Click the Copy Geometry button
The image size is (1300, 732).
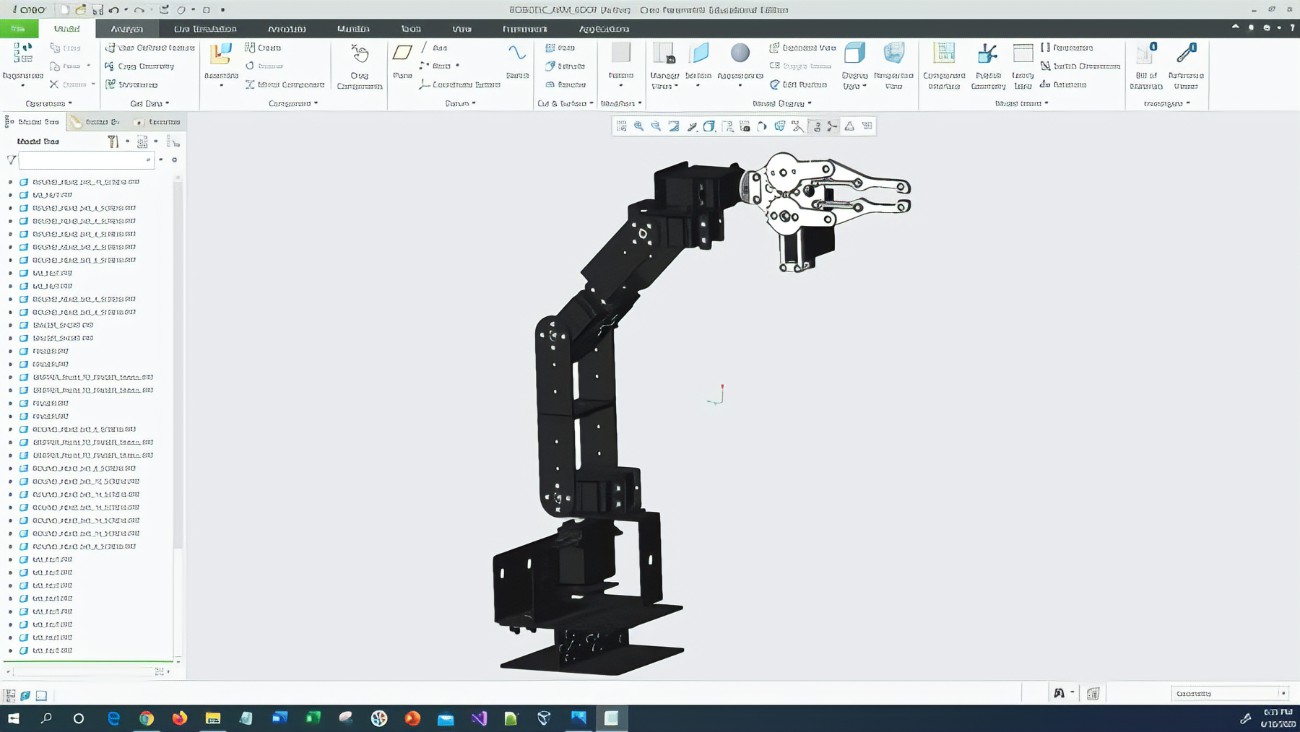tap(139, 66)
